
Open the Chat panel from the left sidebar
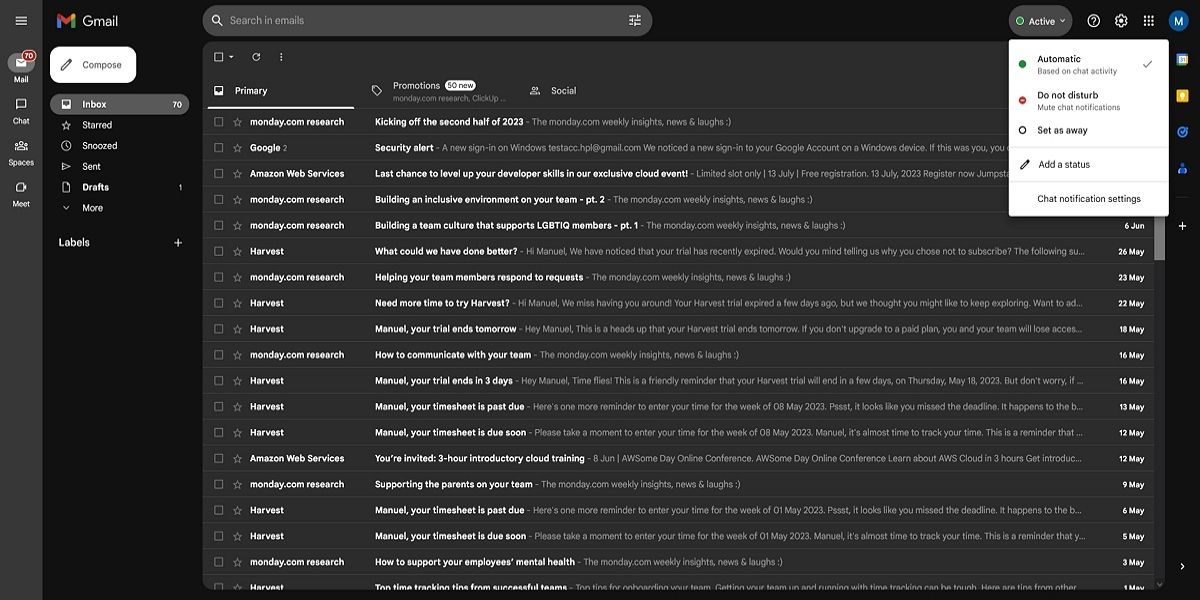pyautogui.click(x=20, y=113)
